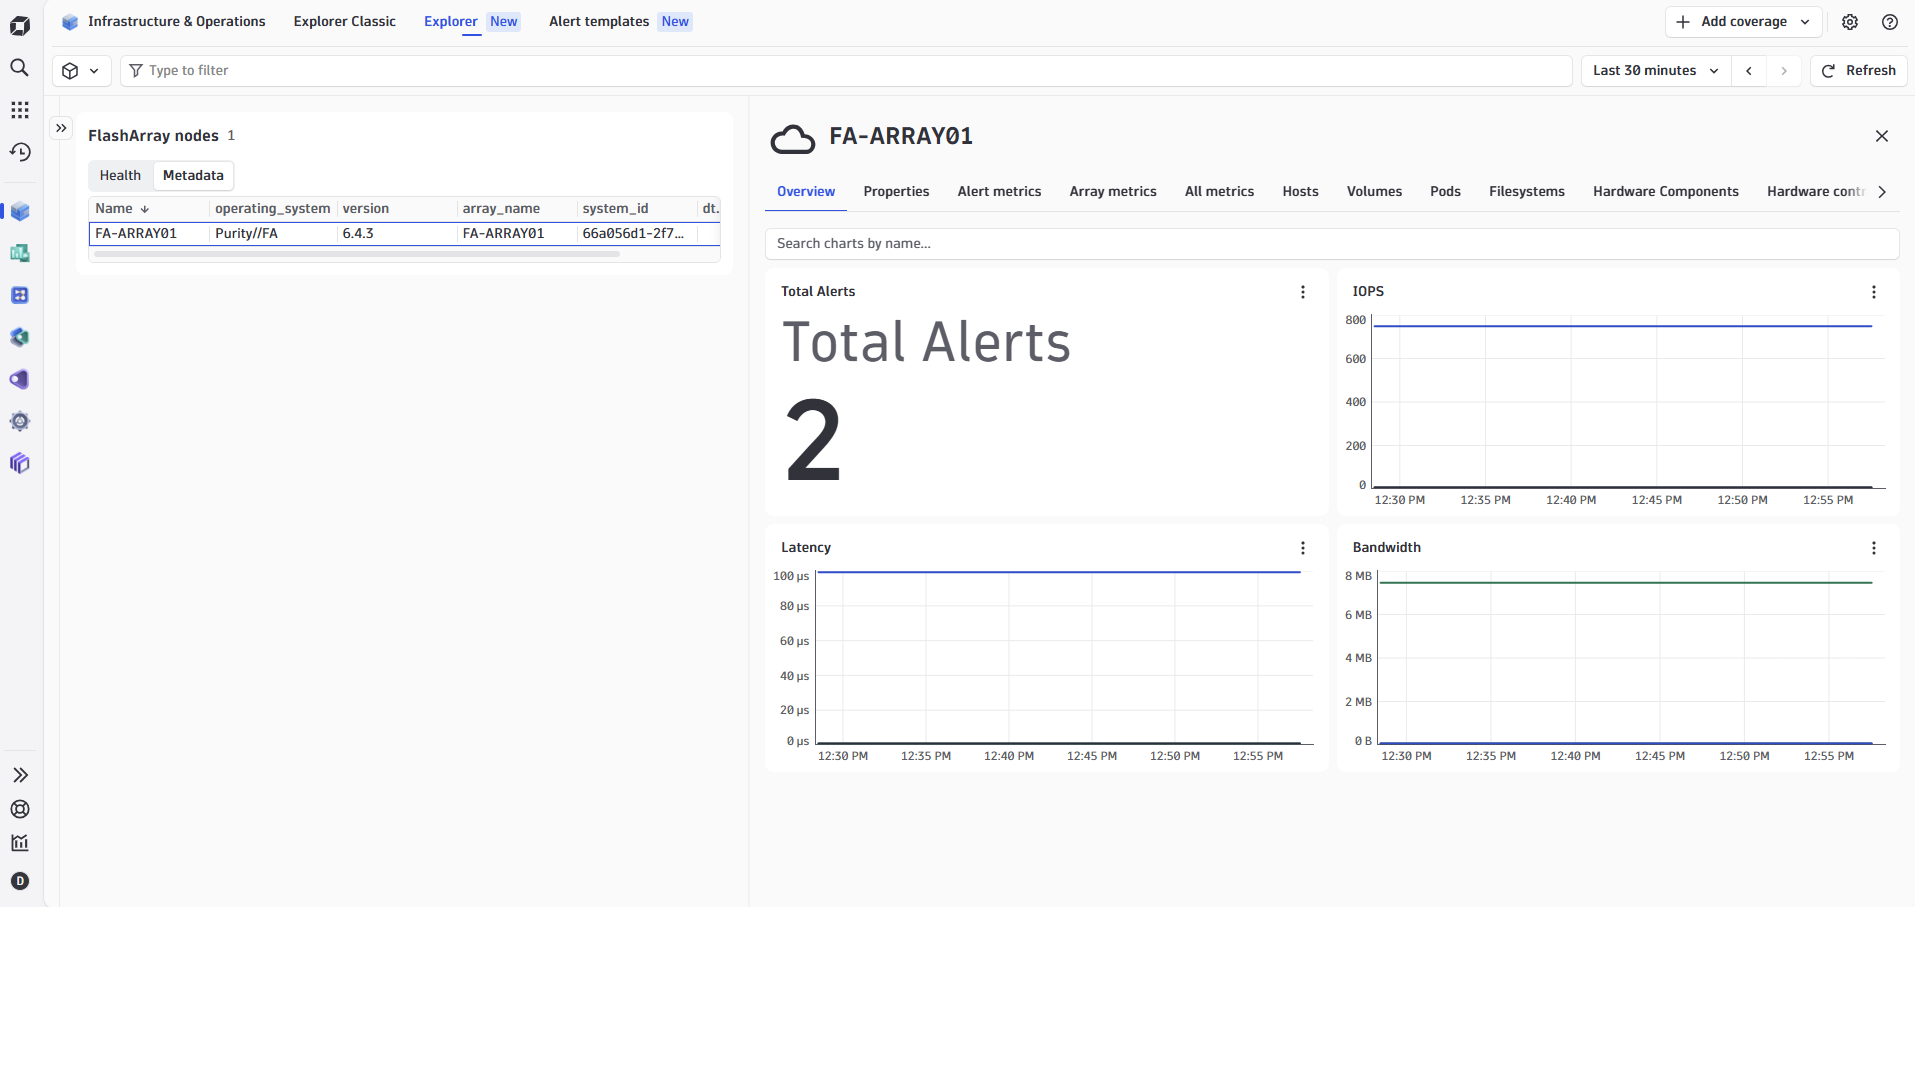Open the search magnifier in the sidebar
This screenshot has width=1920, height=1080.
point(20,68)
